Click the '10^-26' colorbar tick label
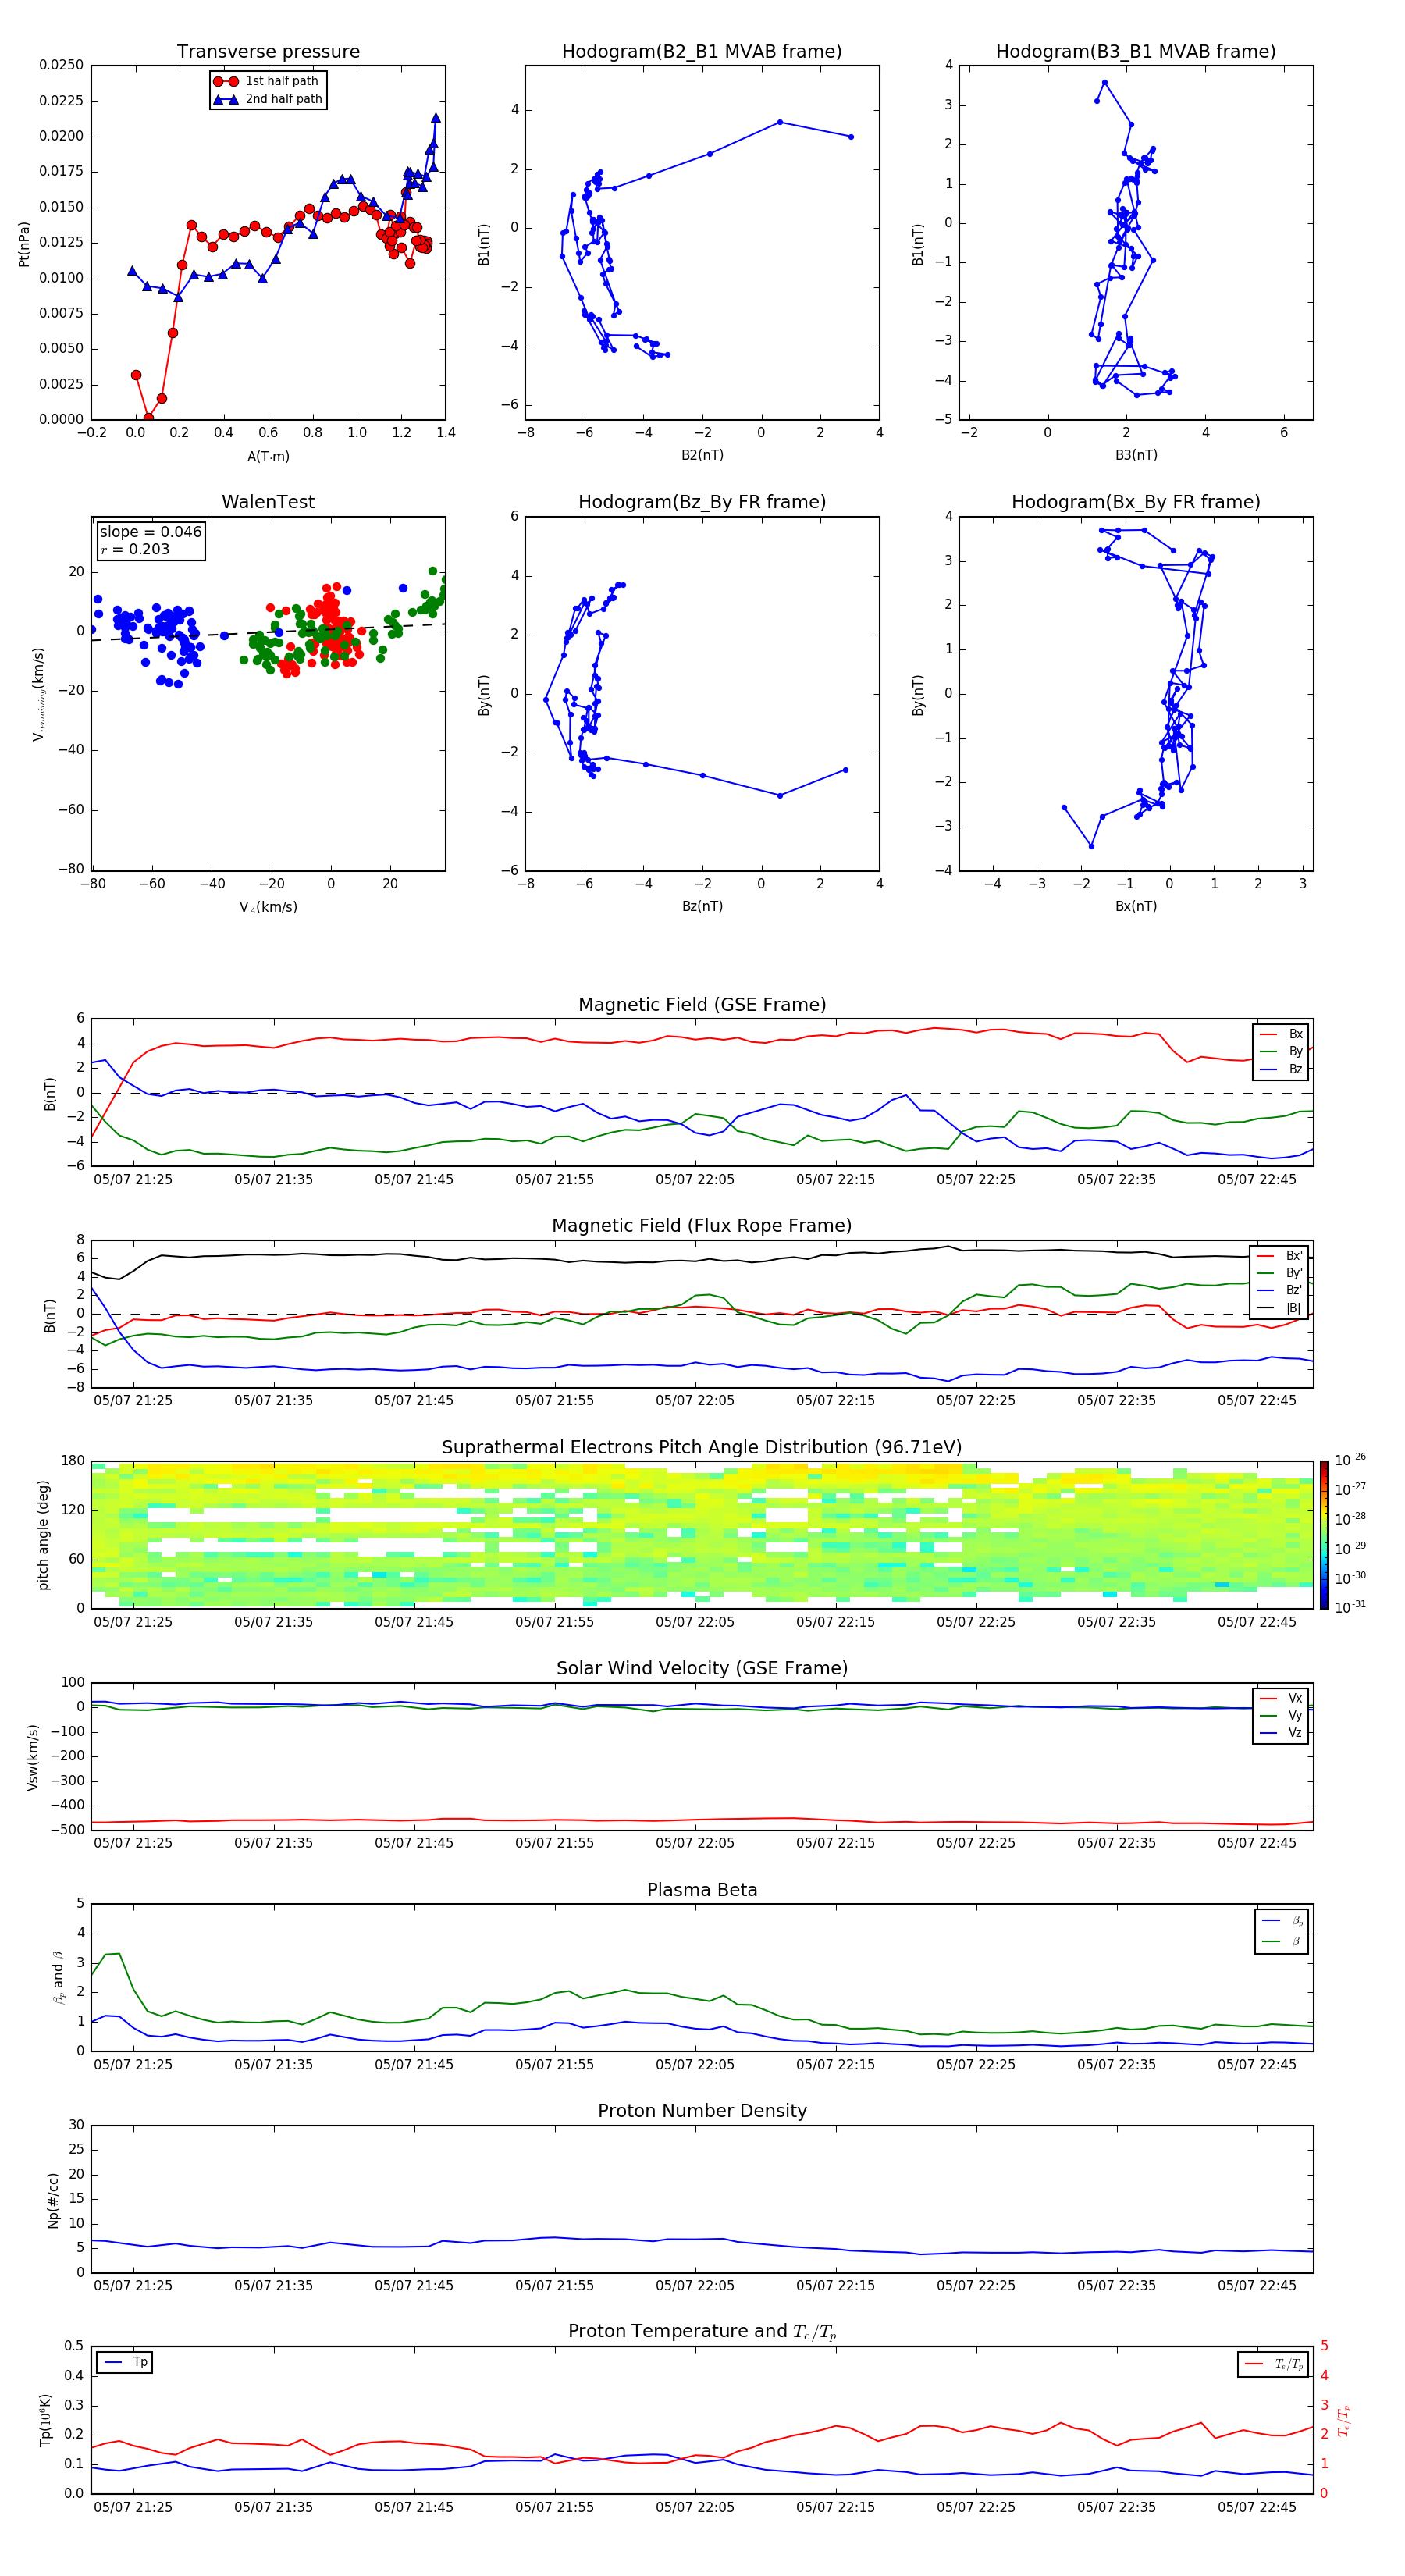Screen dimensions: 1405x2576 1350,1460
